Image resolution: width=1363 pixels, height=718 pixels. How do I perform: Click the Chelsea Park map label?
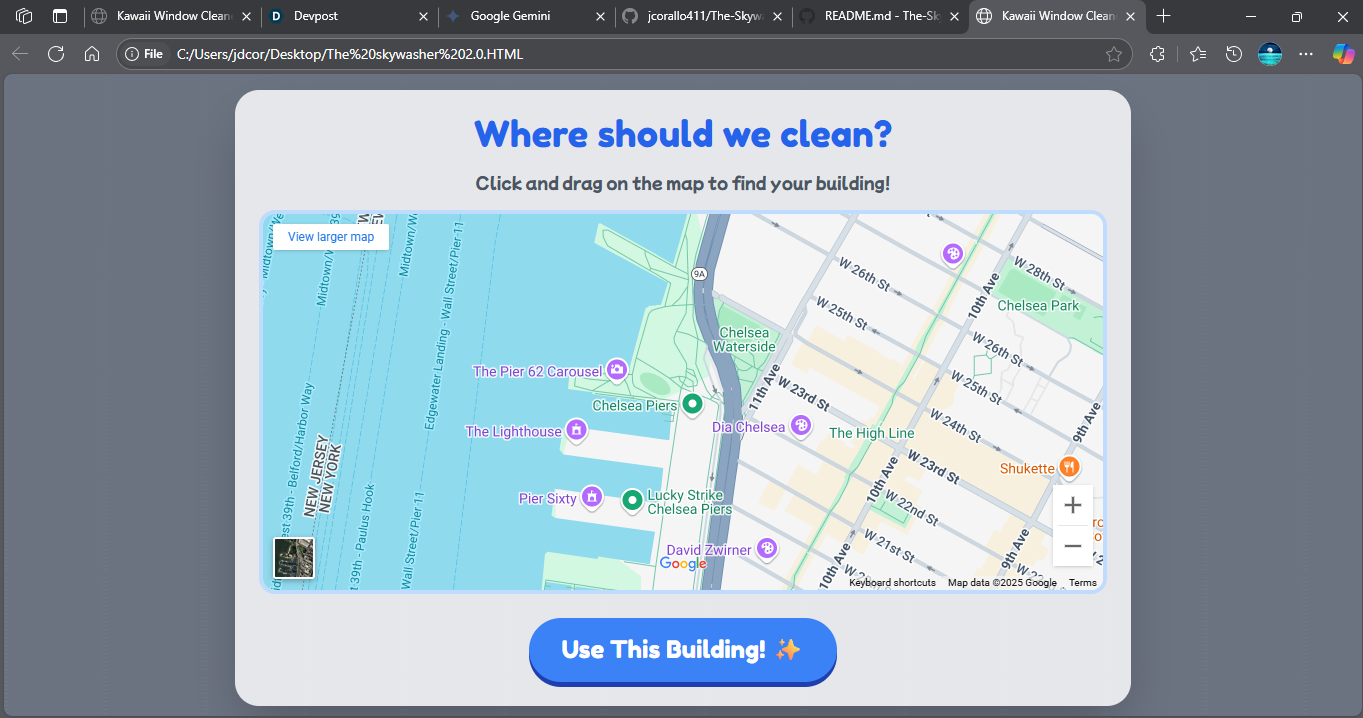pyautogui.click(x=1039, y=305)
